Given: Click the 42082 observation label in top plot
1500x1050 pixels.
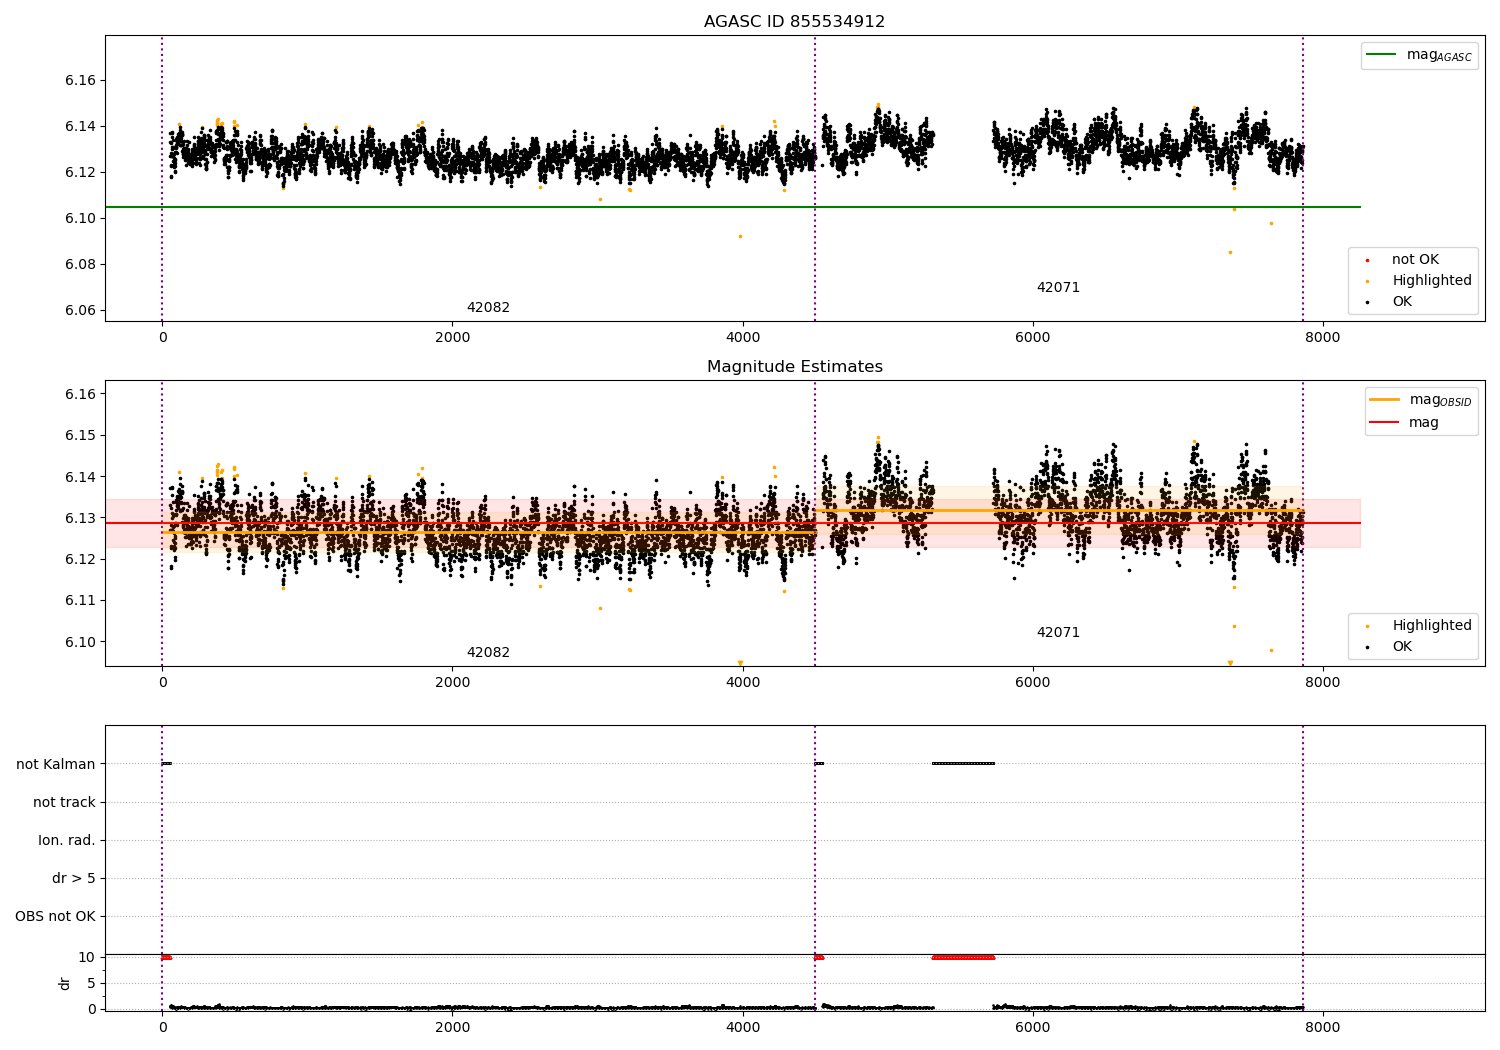Looking at the screenshot, I should tap(488, 308).
